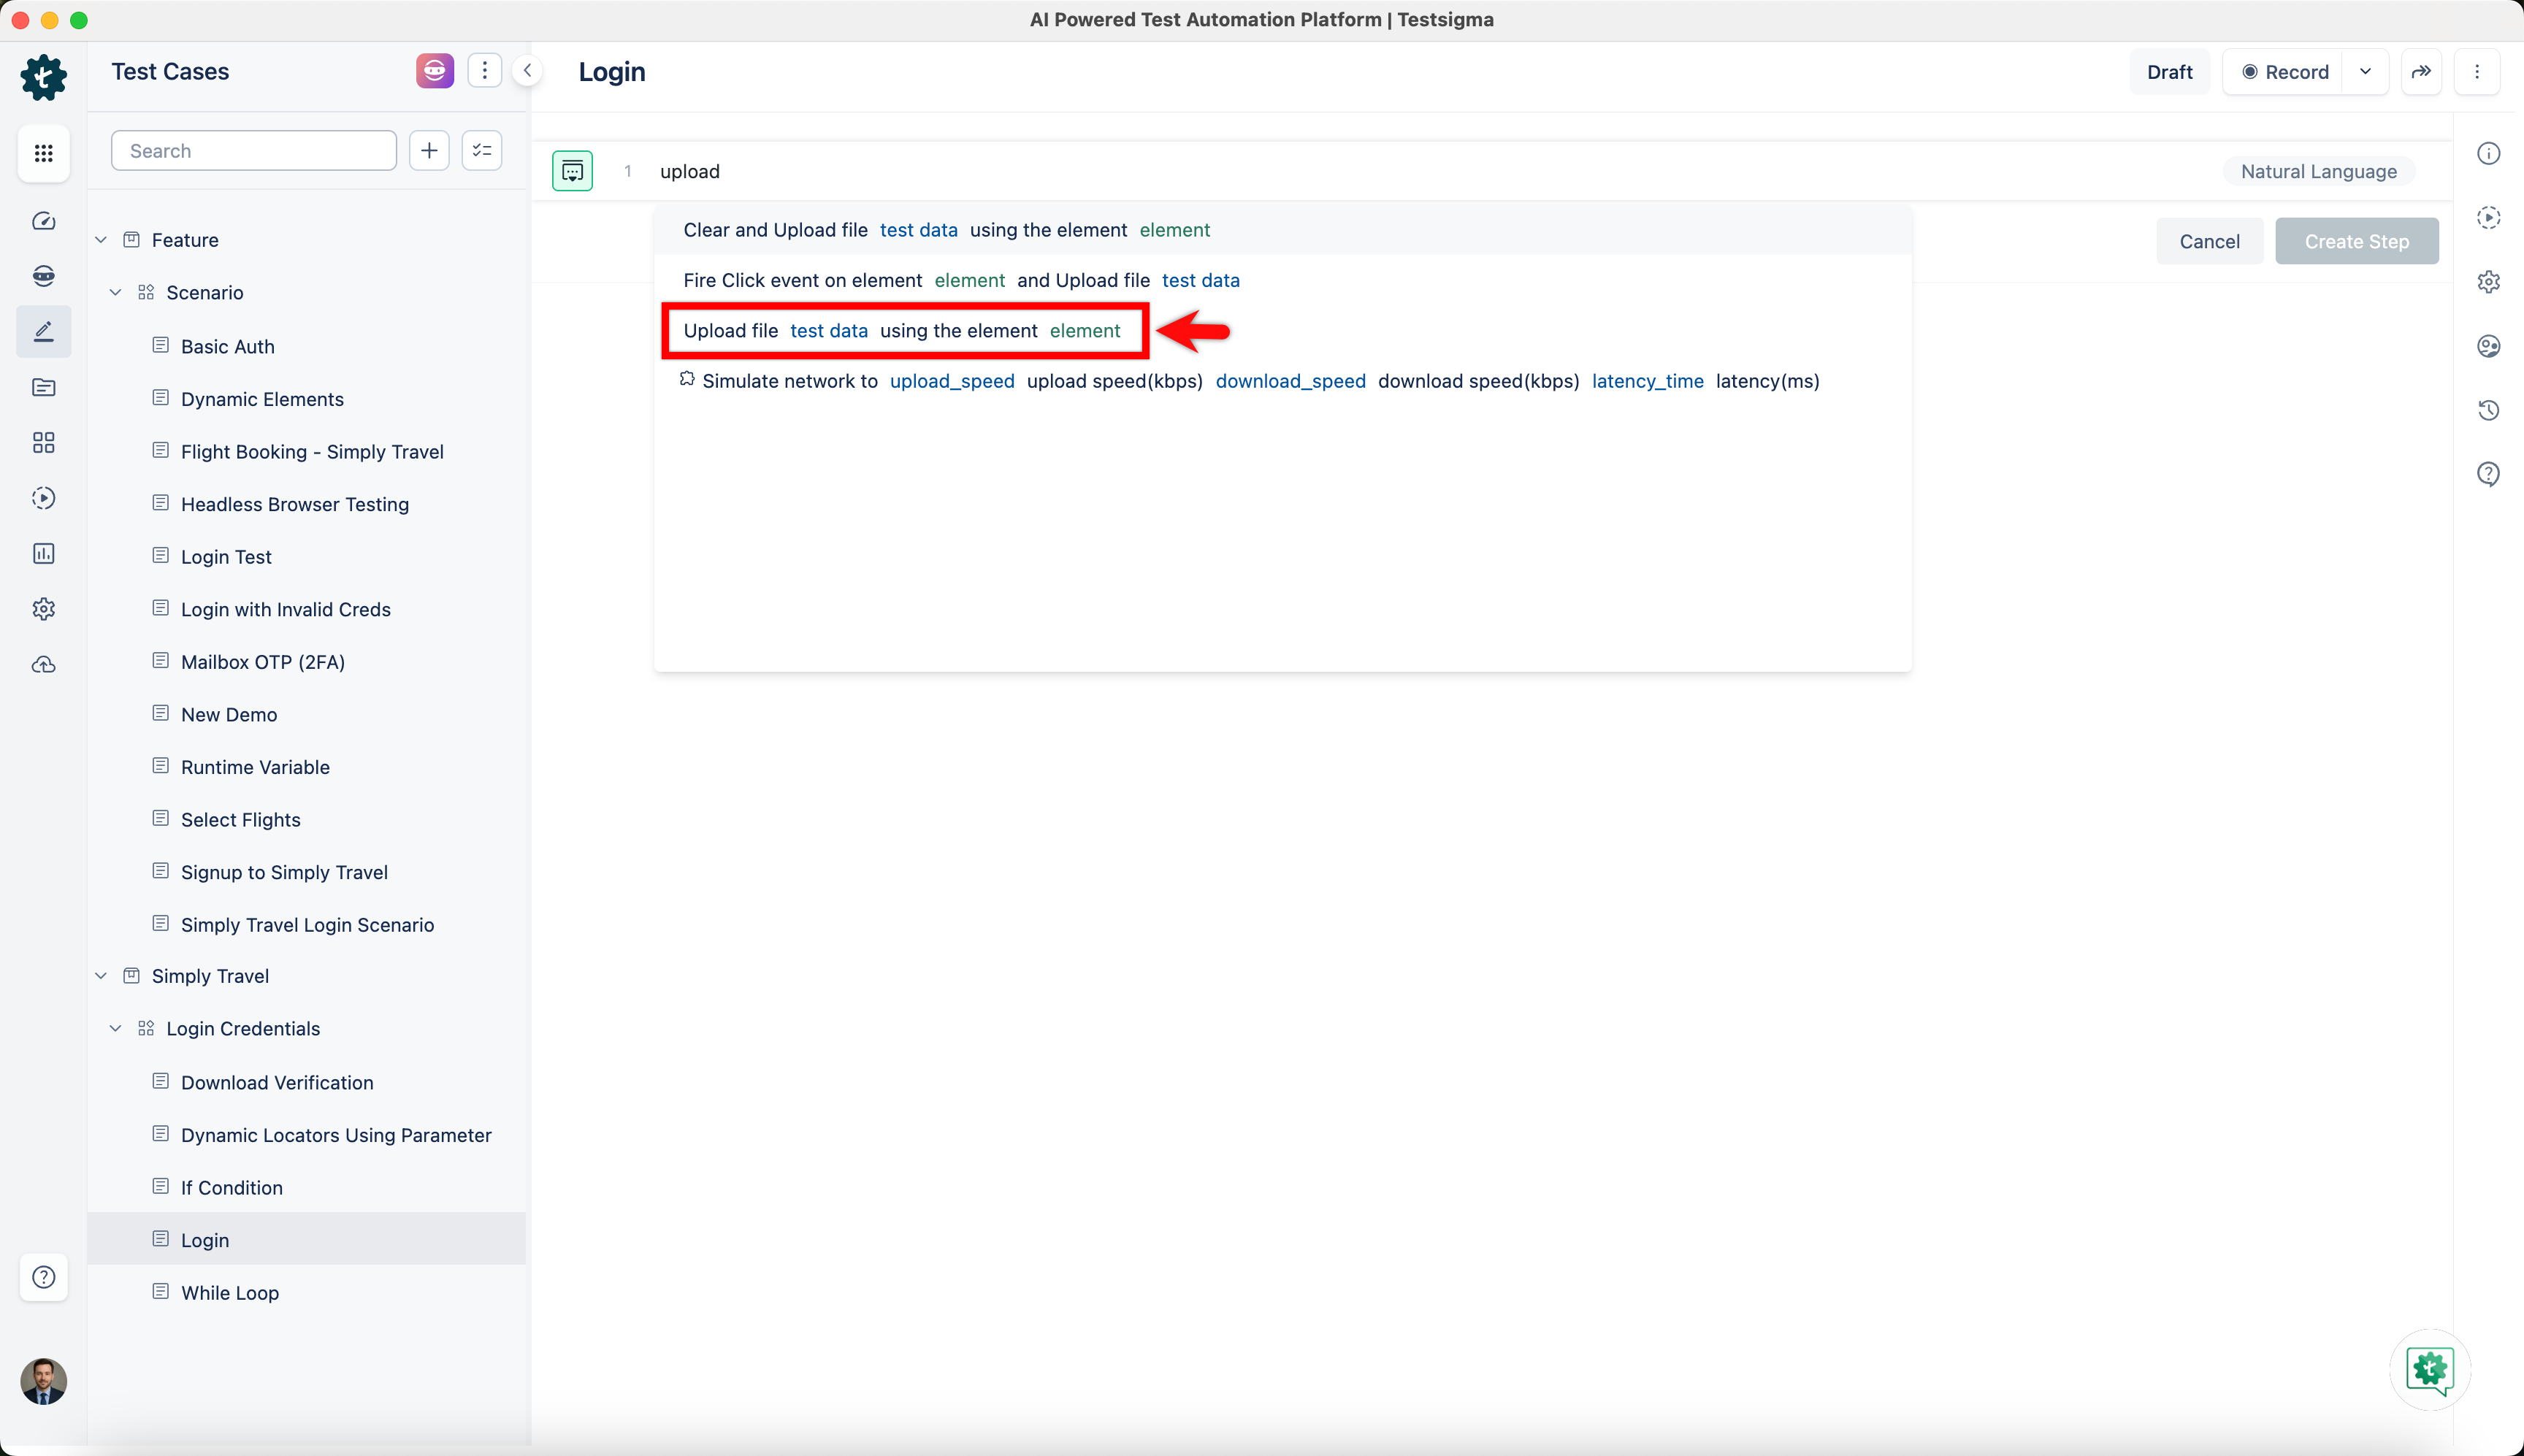Collapse the Test Cases side panel handle
The image size is (2524, 1456).
527,71
